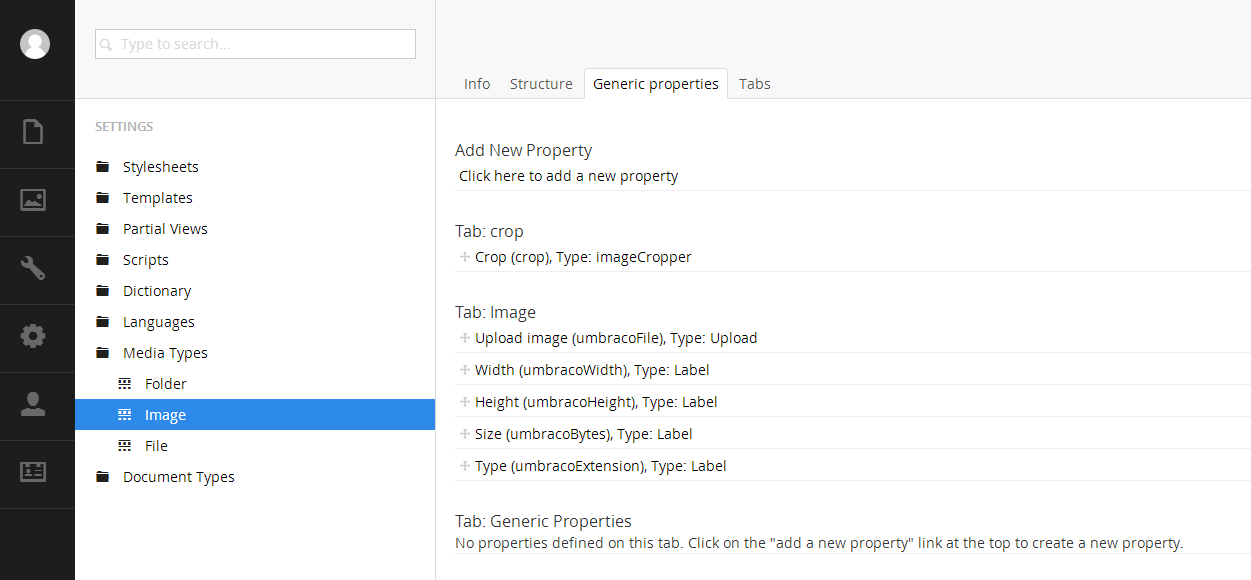Switch to the Structure tab

click(541, 84)
